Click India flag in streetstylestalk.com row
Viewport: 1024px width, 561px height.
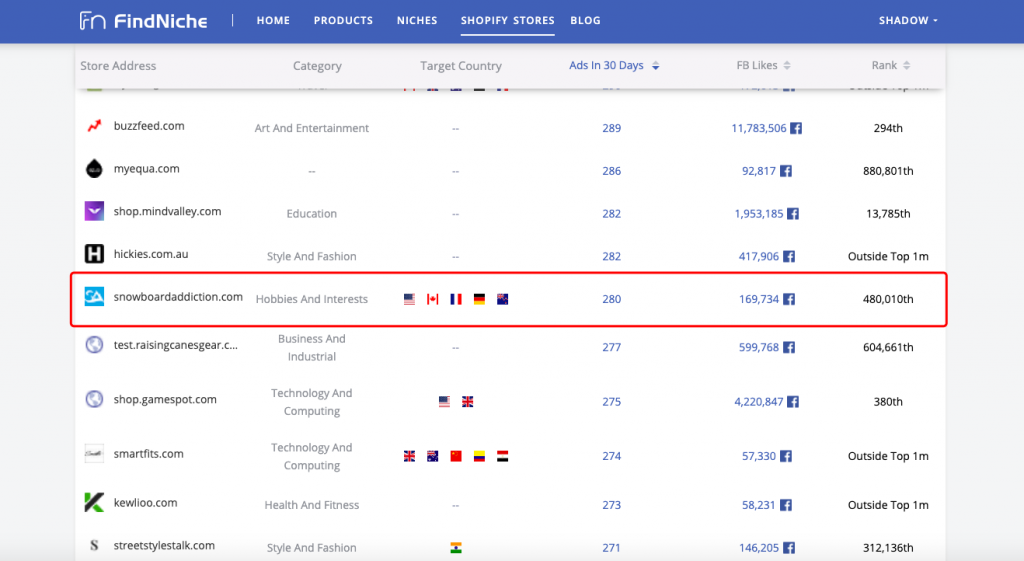pos(456,548)
